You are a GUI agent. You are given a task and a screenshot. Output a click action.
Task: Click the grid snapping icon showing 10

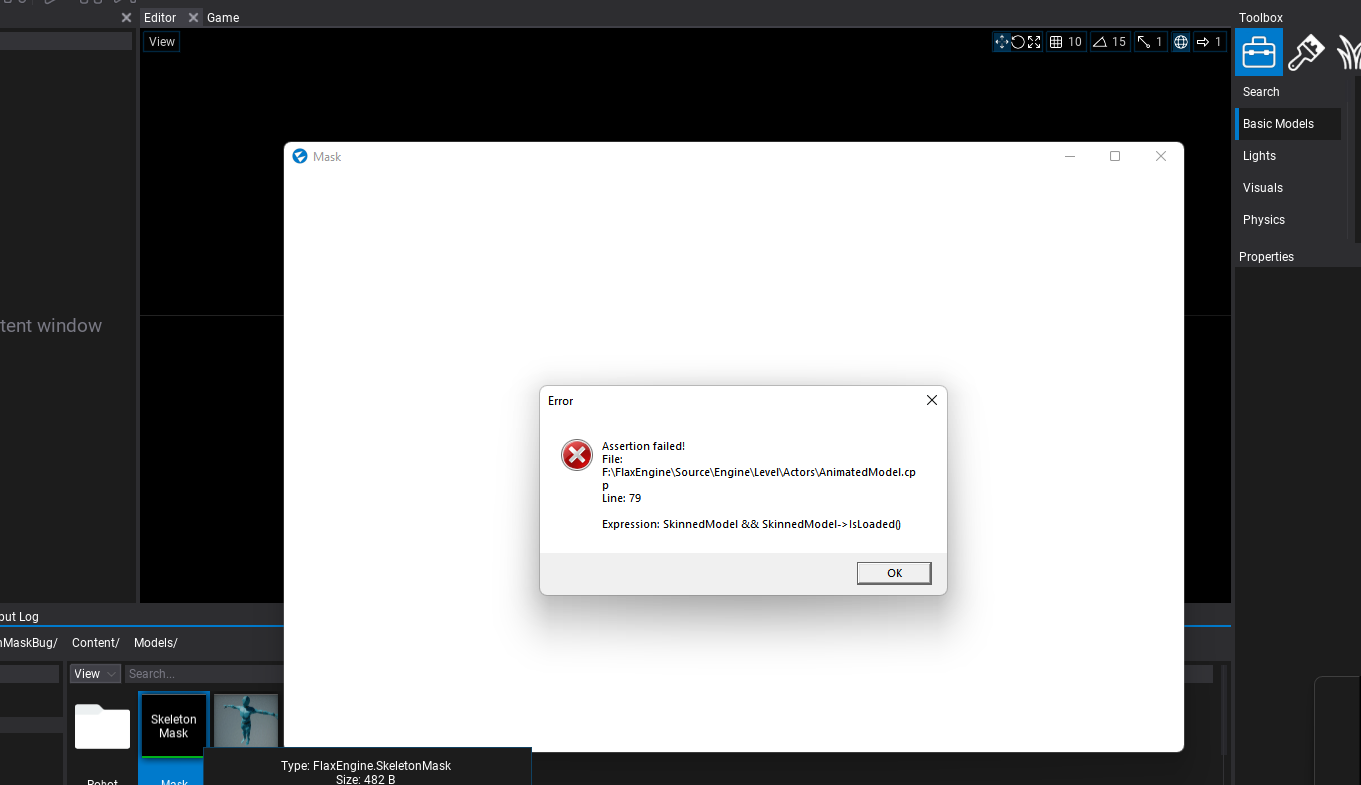click(1064, 41)
